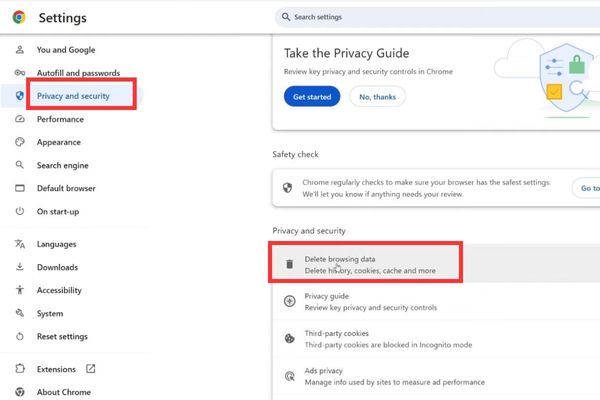Dismiss privacy guide with No, thanks

pos(377,96)
